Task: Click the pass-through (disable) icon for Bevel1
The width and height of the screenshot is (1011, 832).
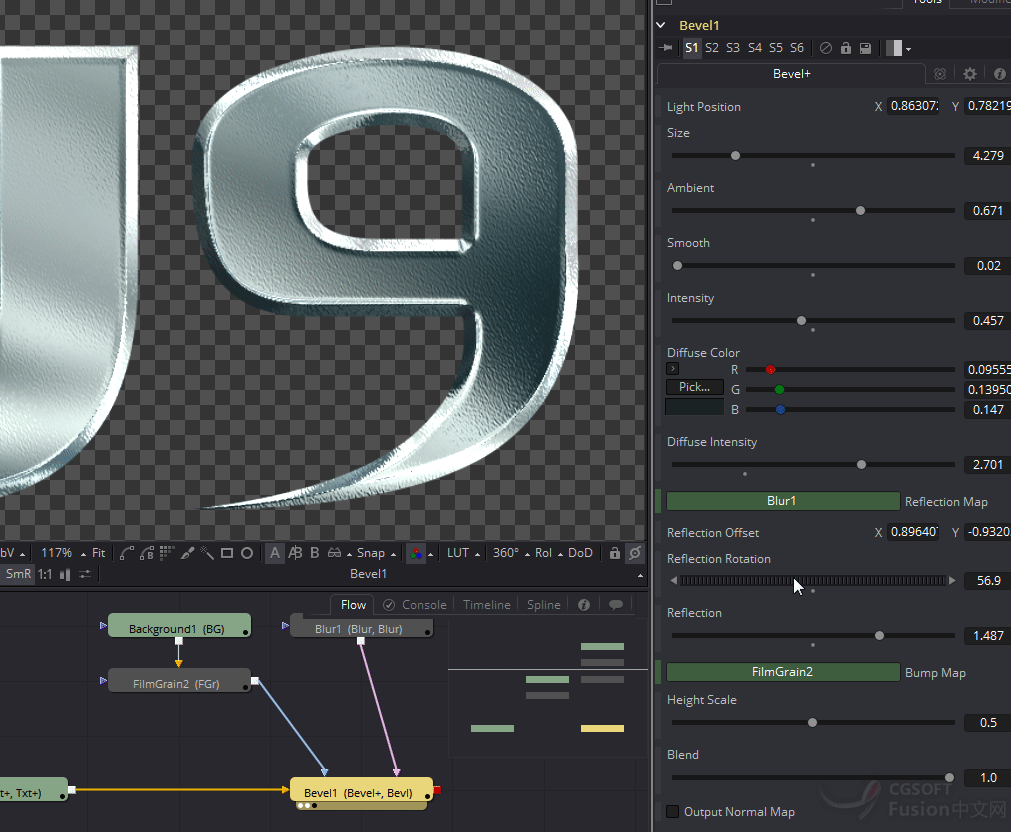Action: click(825, 48)
